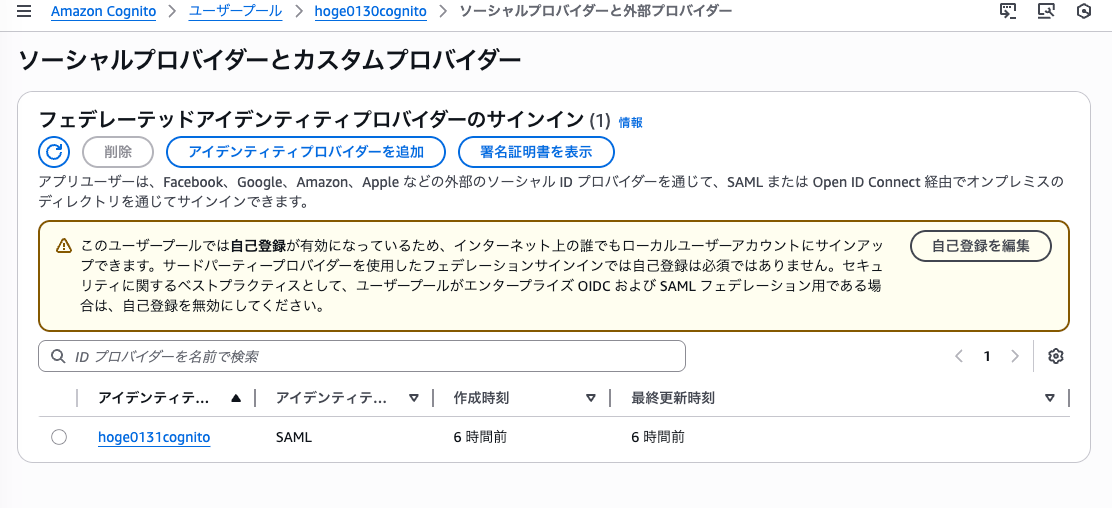Viewport: 1112px width, 508px height.
Task: Sort by identity provider type column arrow
Action: tap(413, 398)
